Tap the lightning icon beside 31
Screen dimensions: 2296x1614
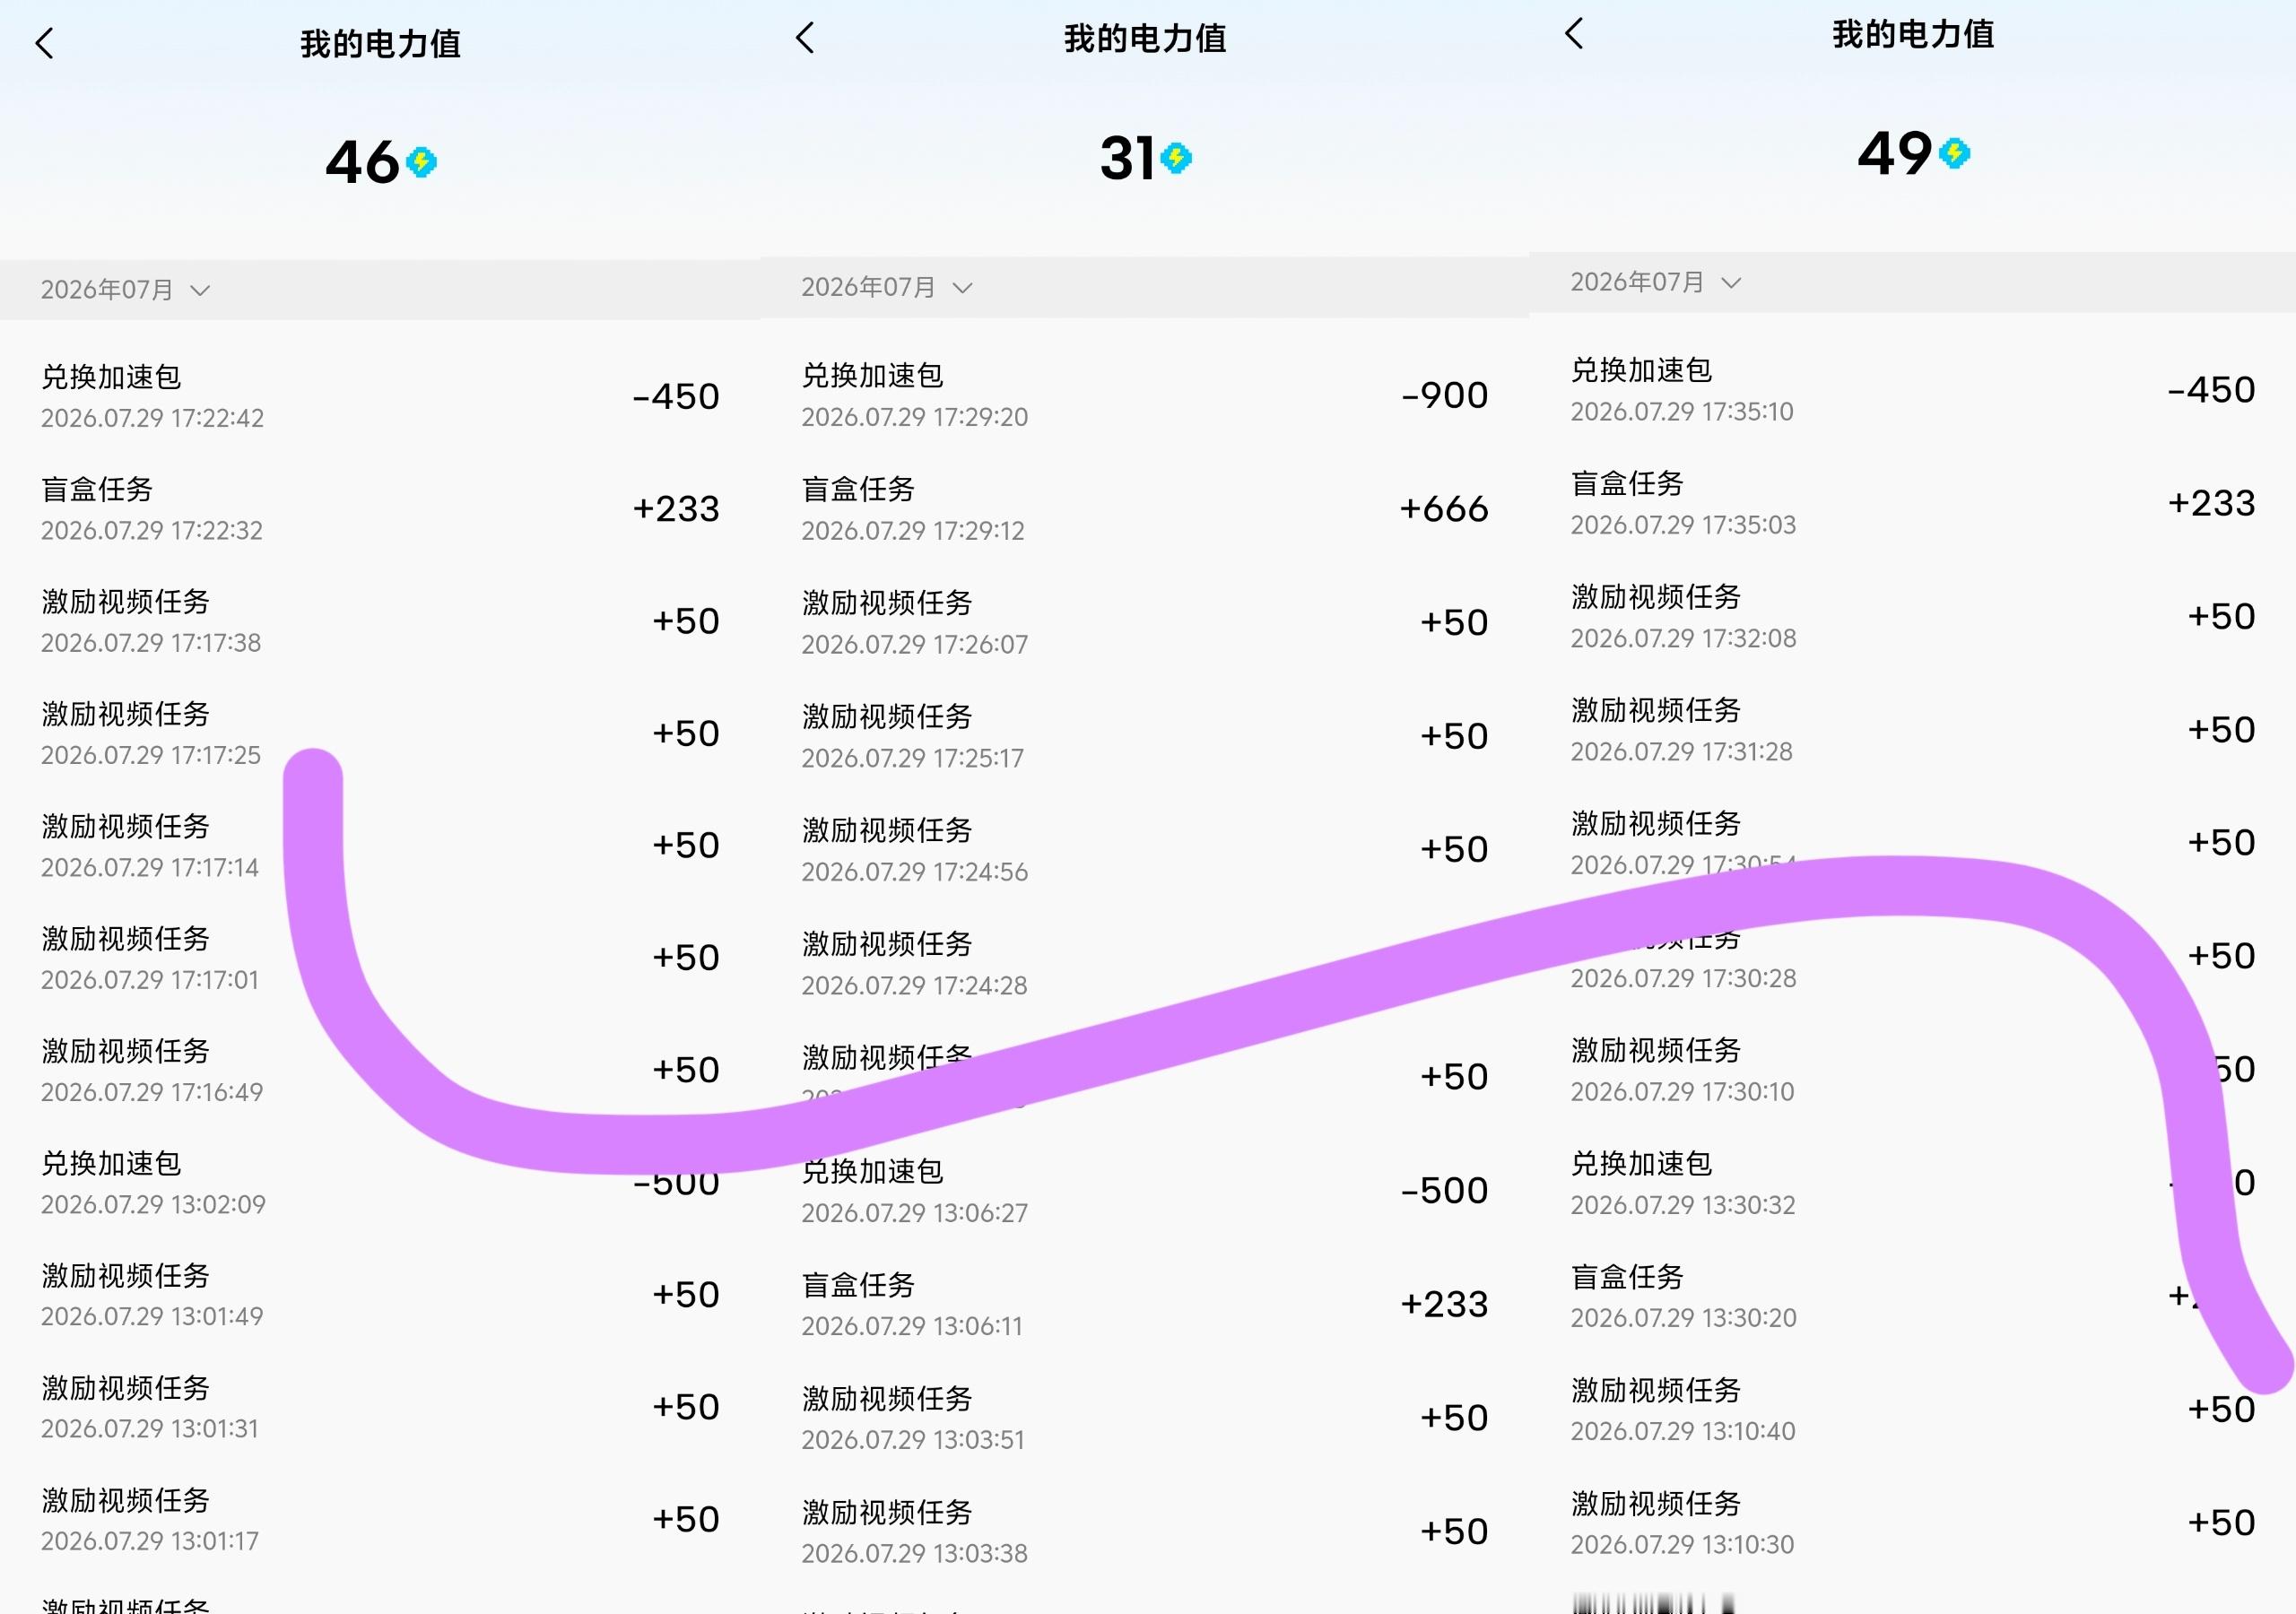(1176, 158)
